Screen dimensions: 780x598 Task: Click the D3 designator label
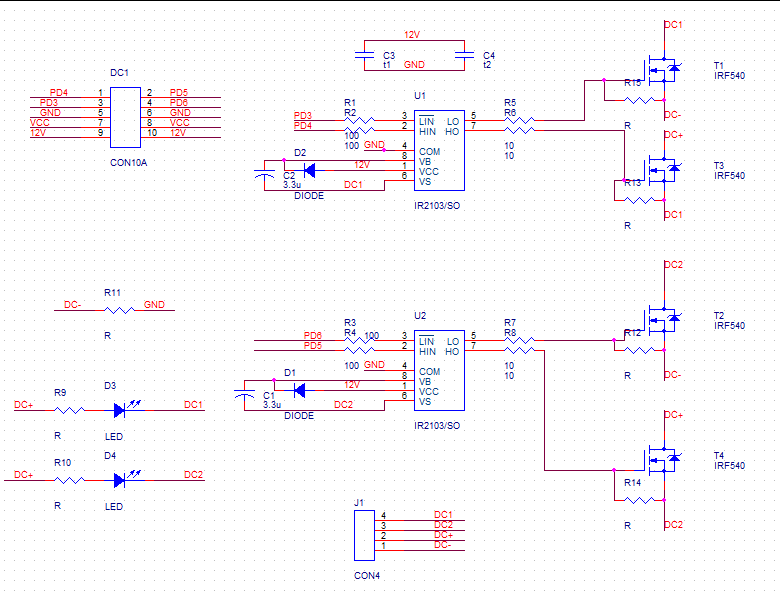110,386
